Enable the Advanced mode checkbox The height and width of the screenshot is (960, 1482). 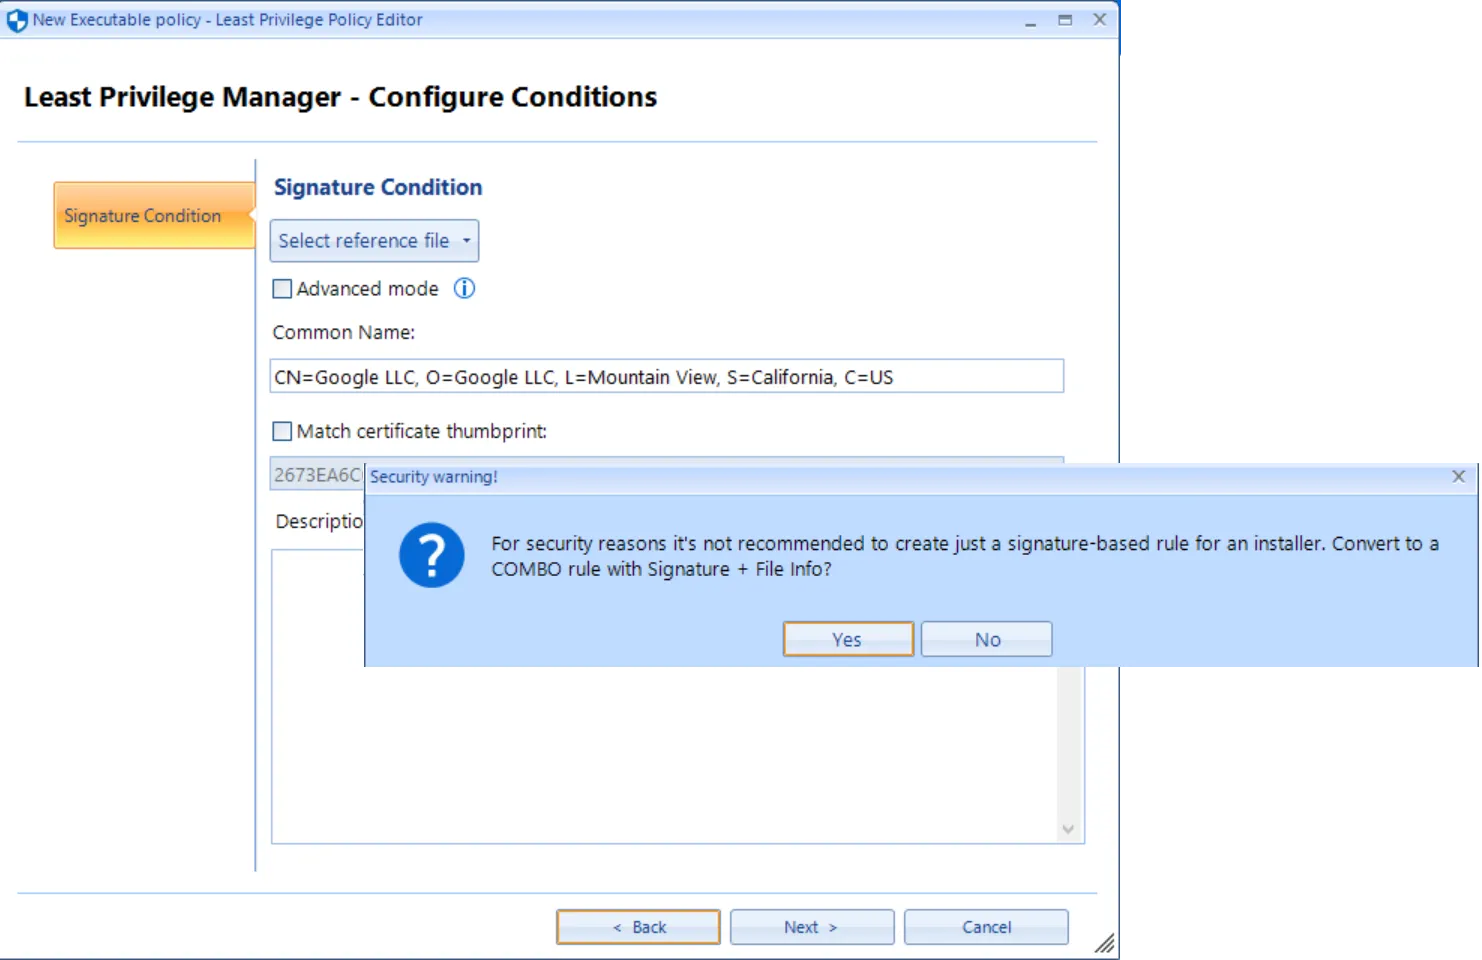(x=281, y=288)
